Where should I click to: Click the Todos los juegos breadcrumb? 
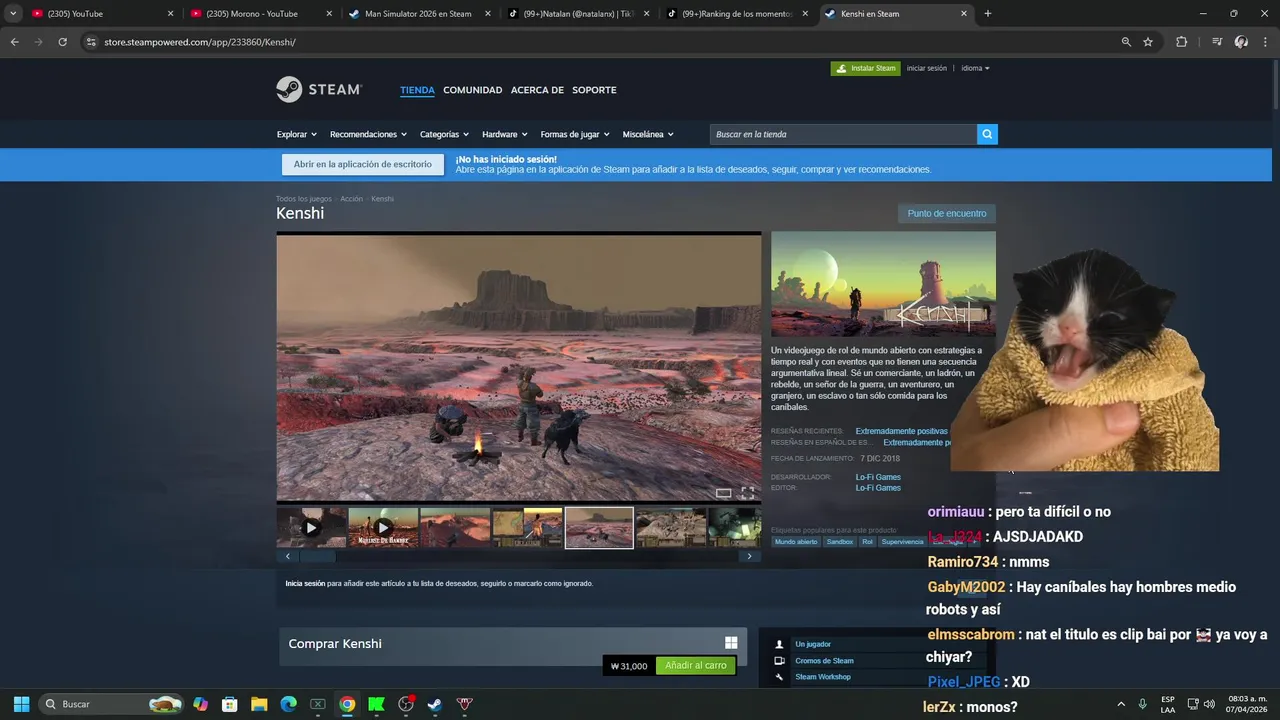click(303, 199)
